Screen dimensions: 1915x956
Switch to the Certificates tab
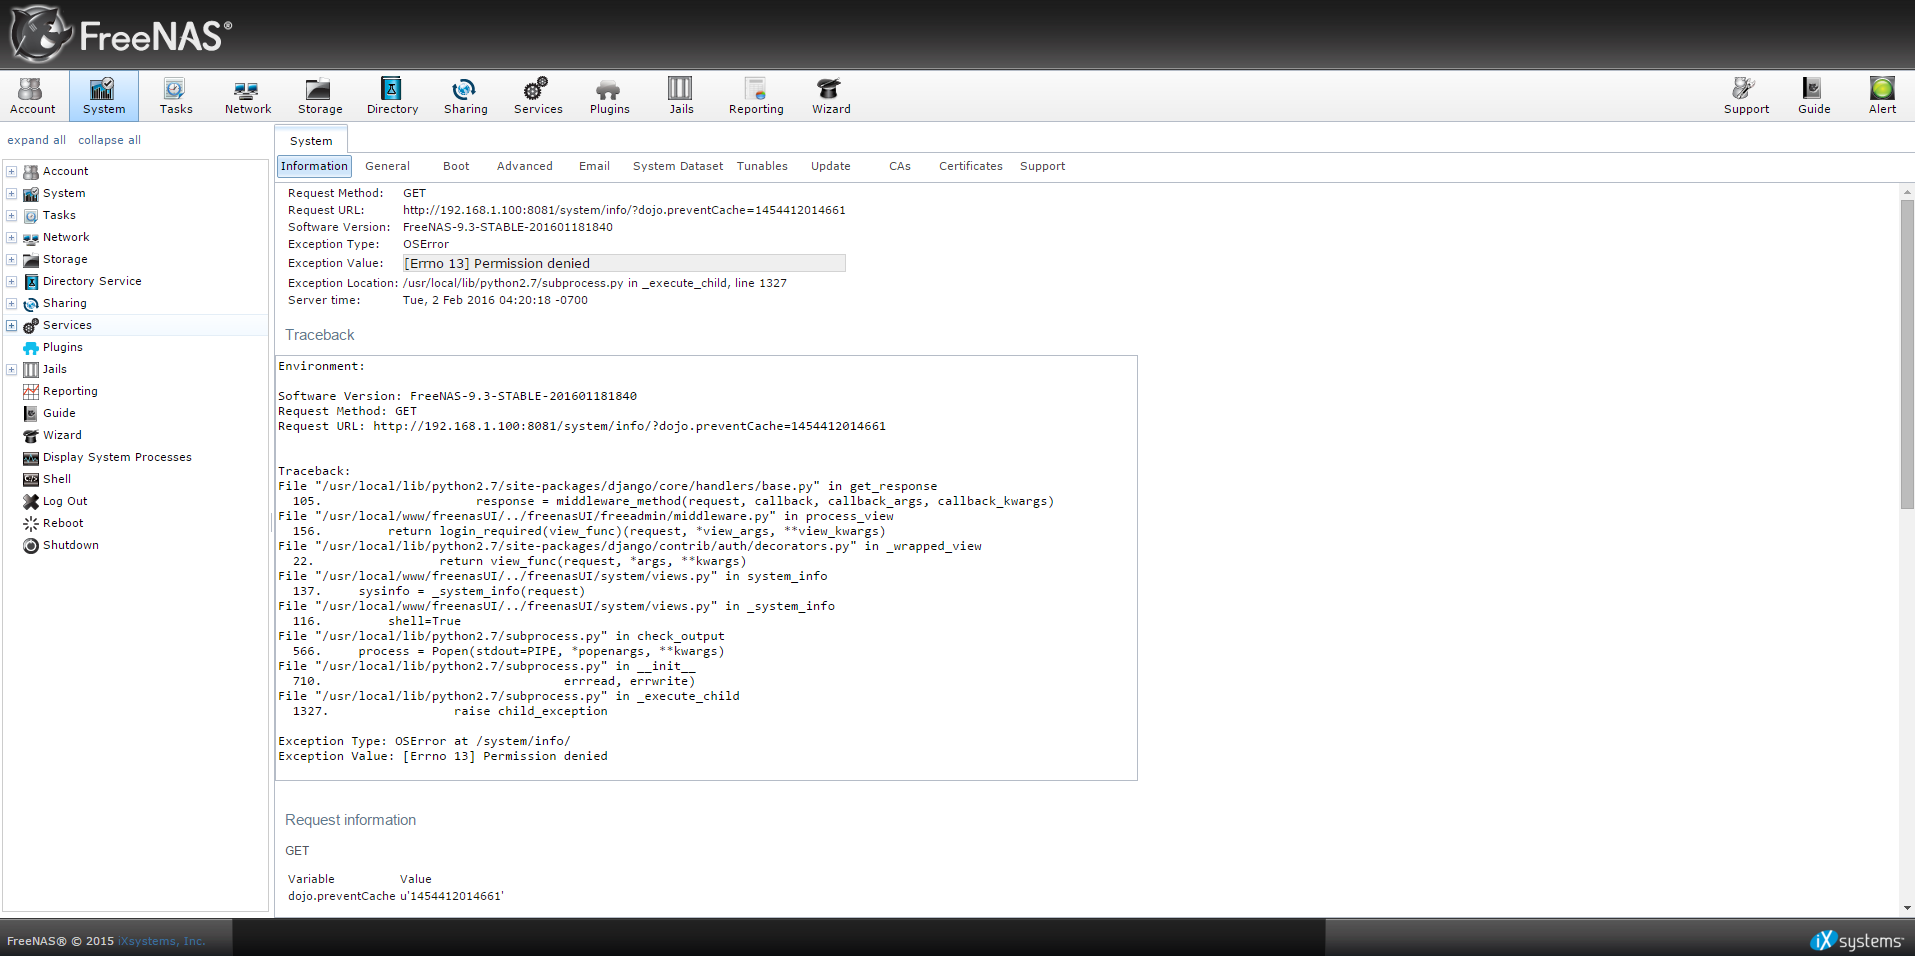[x=970, y=166]
